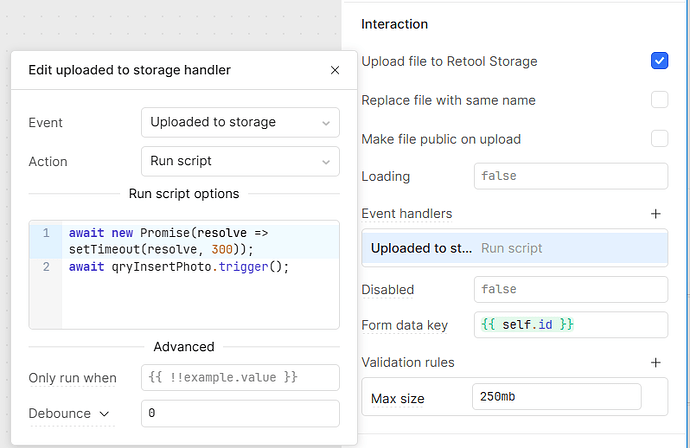Enable Replace file with same name
The height and width of the screenshot is (448, 690).
[x=659, y=100]
